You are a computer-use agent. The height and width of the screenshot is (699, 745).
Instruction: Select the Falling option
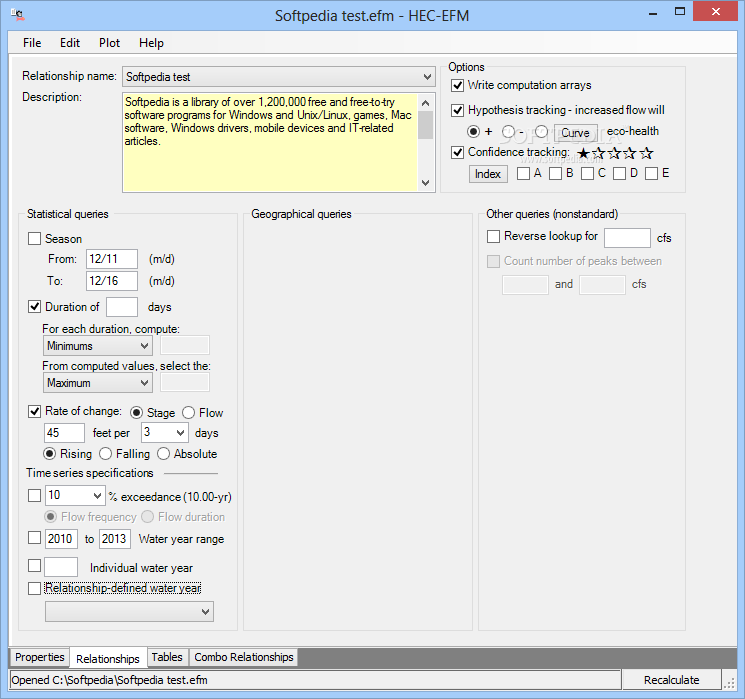click(x=105, y=454)
